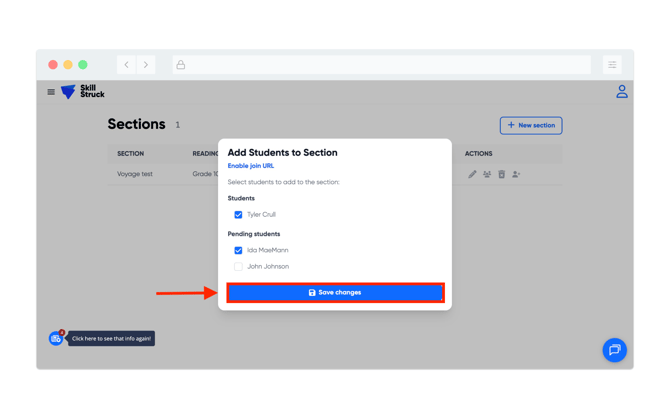Open the browser reader menu icon
This screenshot has height=418, width=670.
[612, 65]
